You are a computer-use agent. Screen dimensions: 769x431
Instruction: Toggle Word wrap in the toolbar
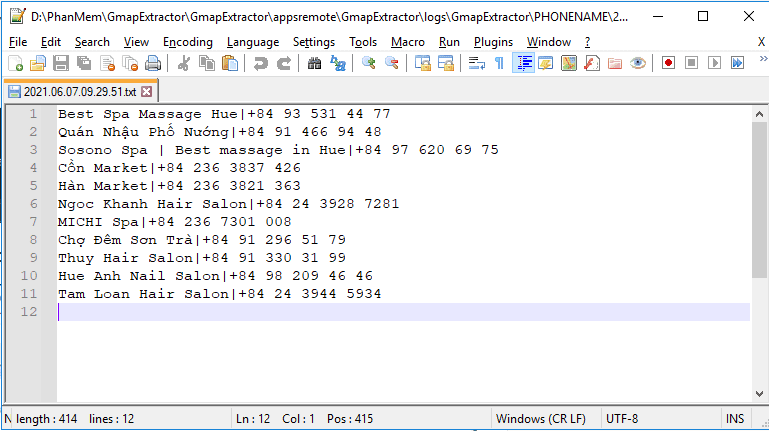coord(476,63)
